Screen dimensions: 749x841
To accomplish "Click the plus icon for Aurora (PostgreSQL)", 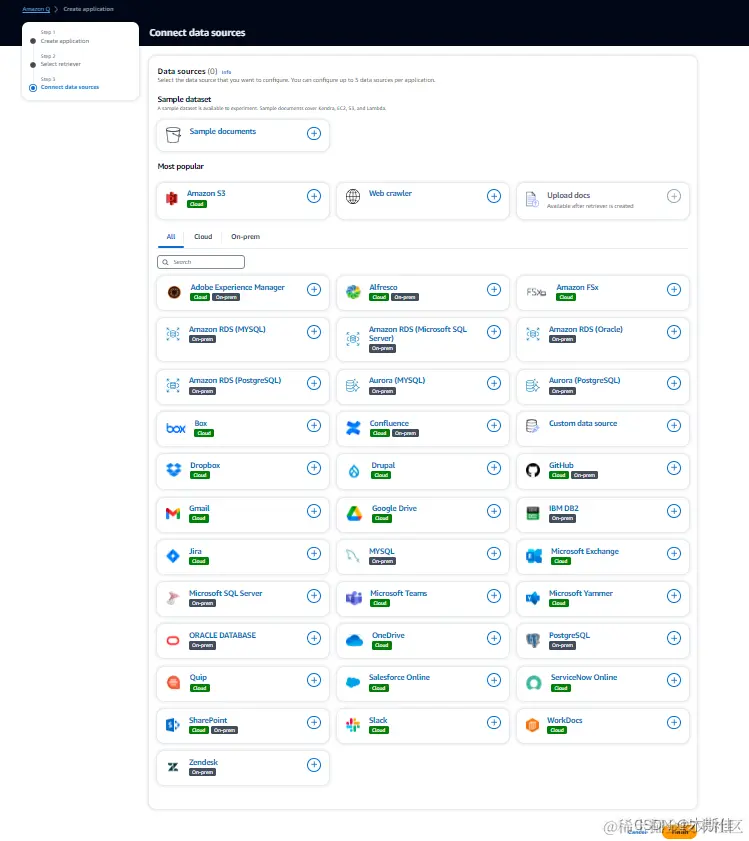I will (674, 383).
